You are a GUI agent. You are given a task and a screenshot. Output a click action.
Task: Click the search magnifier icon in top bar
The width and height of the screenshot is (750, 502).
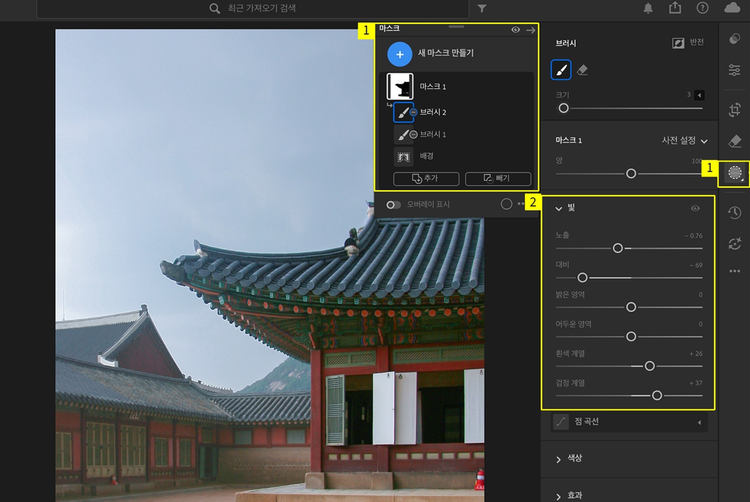(214, 8)
